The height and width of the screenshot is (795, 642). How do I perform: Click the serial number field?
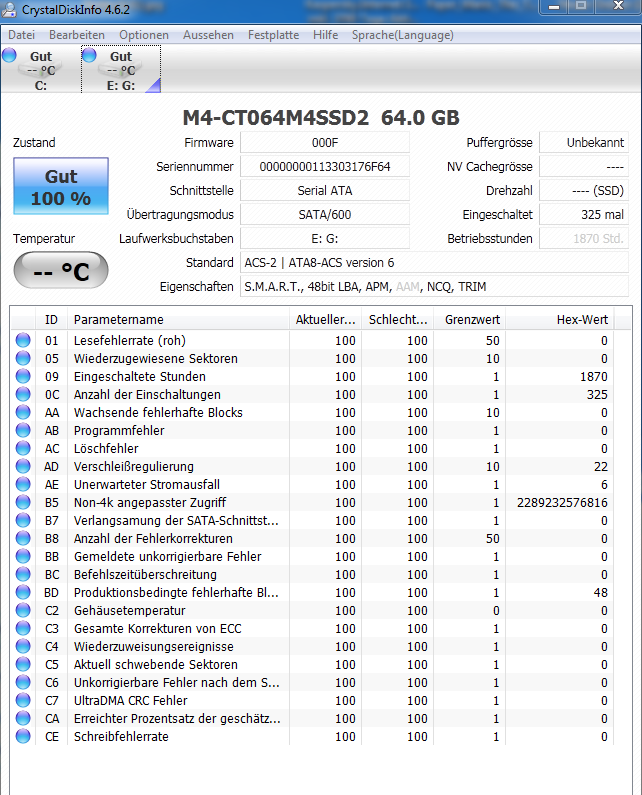click(325, 166)
